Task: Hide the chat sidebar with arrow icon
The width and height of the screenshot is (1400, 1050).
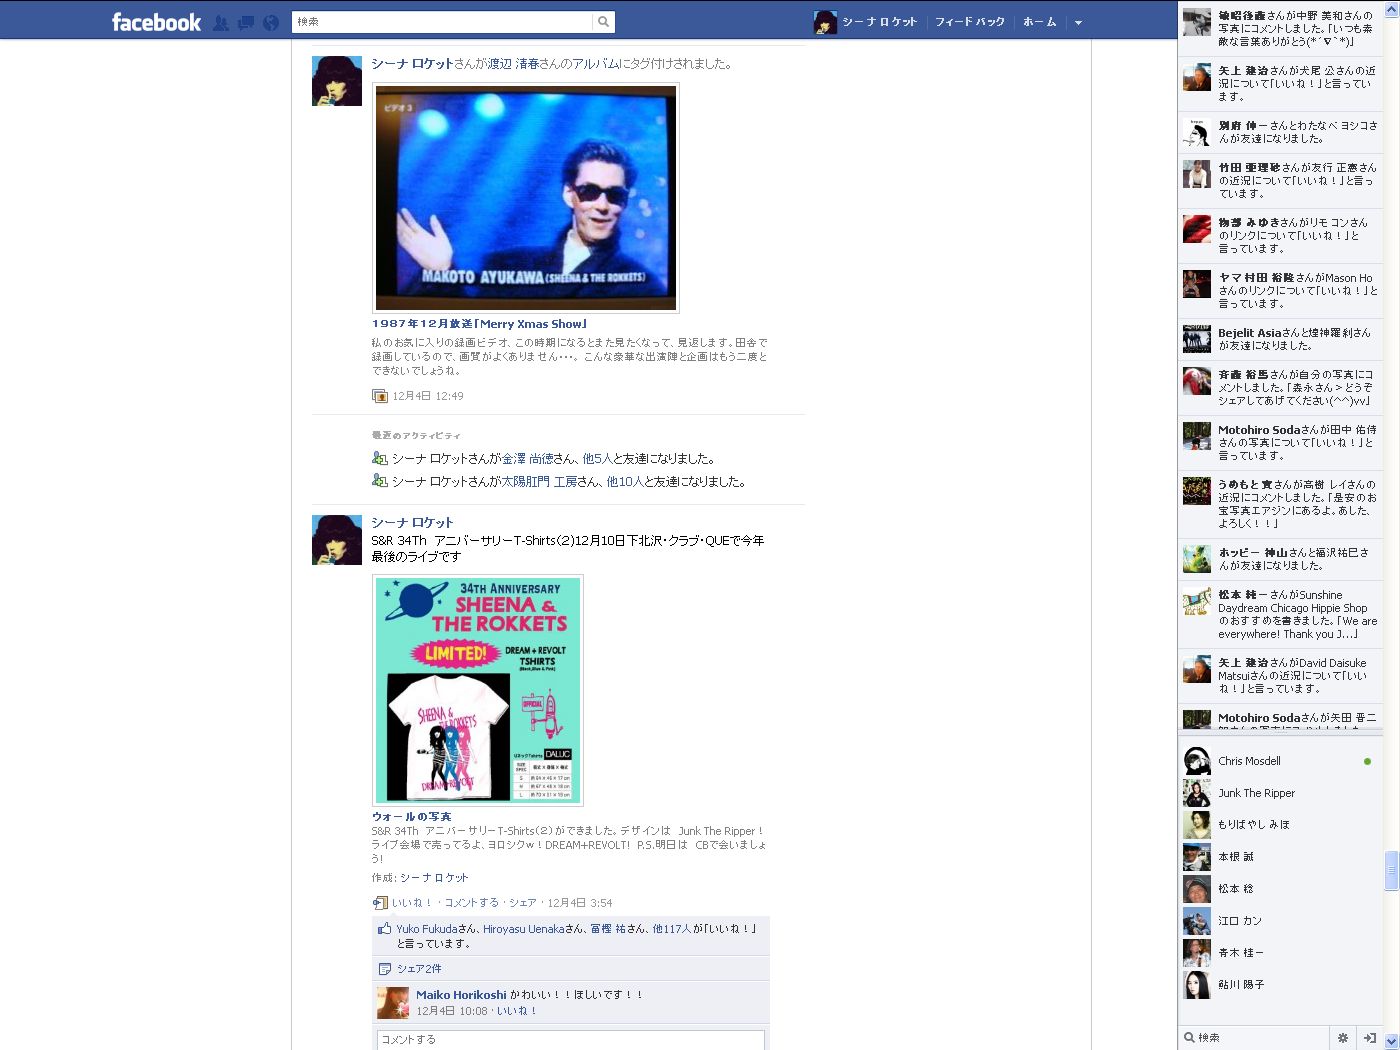Action: (x=1369, y=1038)
